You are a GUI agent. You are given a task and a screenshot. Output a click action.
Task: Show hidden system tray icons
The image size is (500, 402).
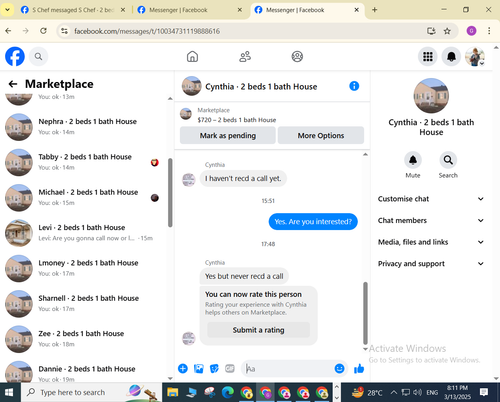tap(394, 392)
